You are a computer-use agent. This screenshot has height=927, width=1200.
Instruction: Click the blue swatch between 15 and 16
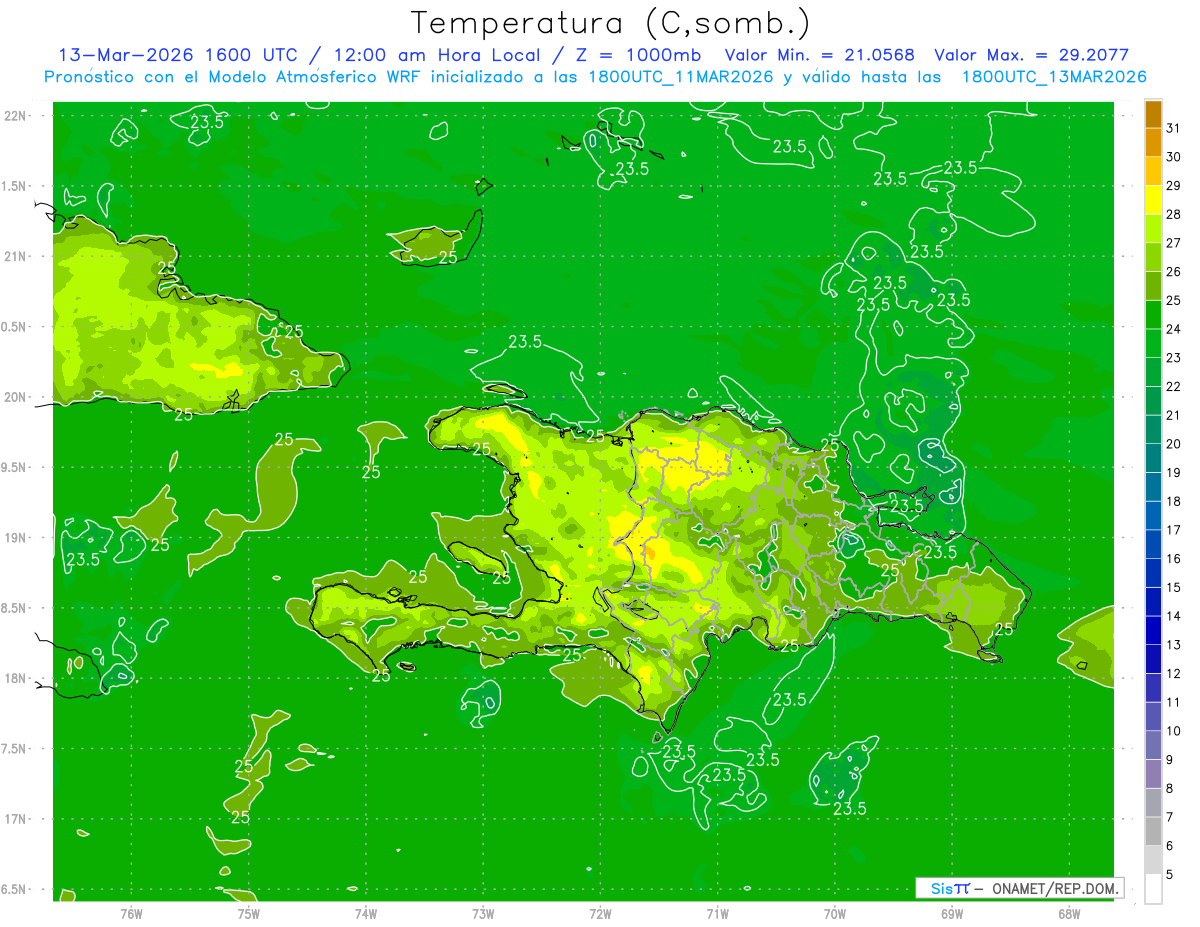pos(1154,573)
